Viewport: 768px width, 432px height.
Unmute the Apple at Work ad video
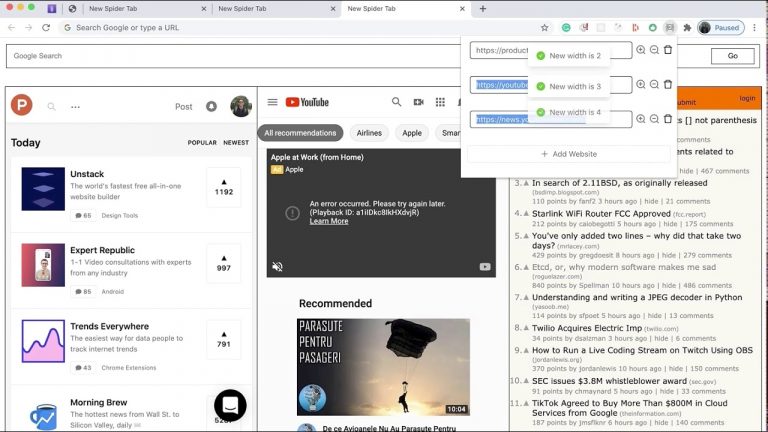(x=277, y=266)
